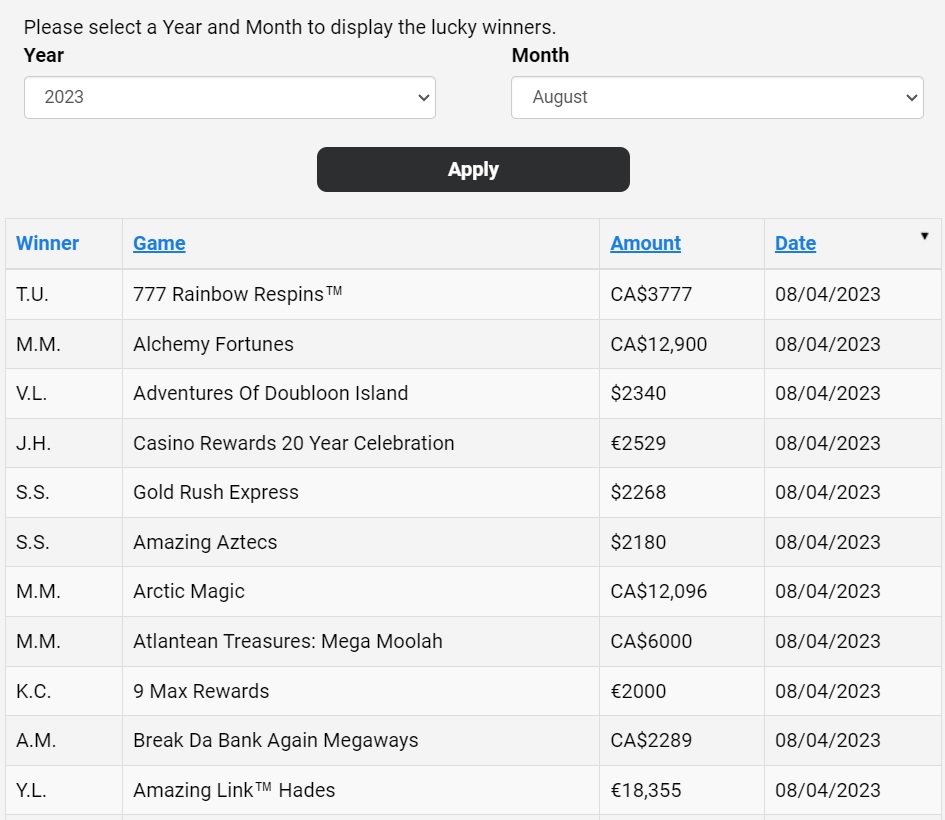Select the Gold Rush Express row
945x820 pixels.
point(216,492)
